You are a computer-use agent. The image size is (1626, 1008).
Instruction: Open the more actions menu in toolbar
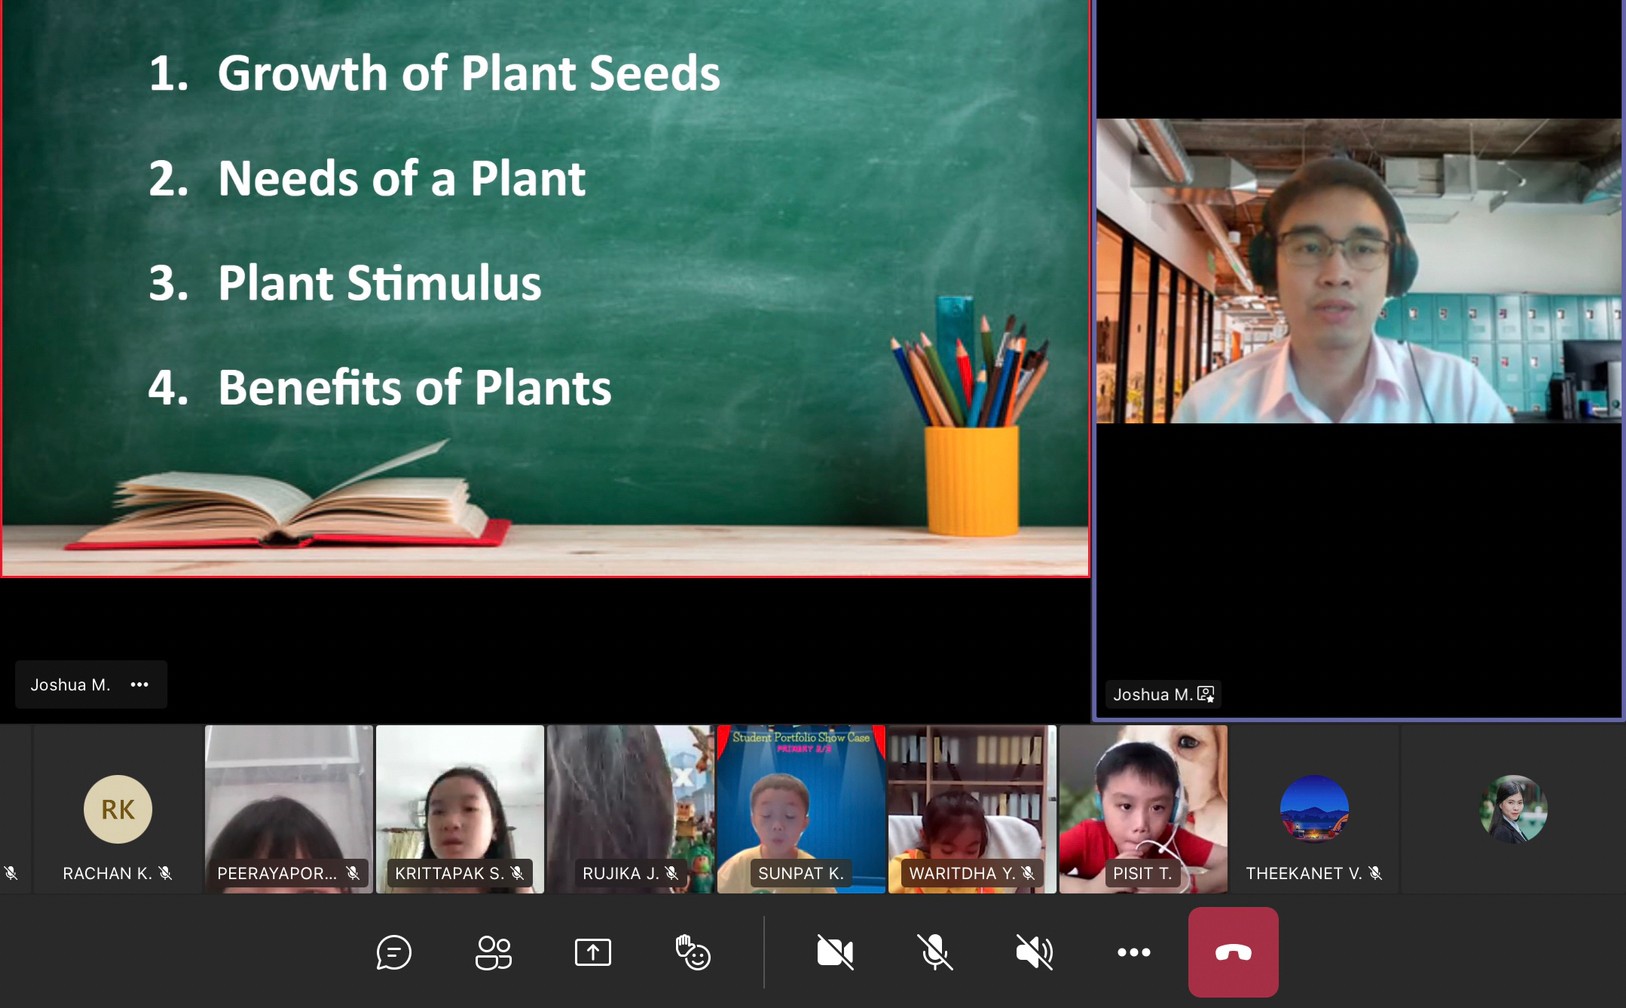[x=1133, y=952]
